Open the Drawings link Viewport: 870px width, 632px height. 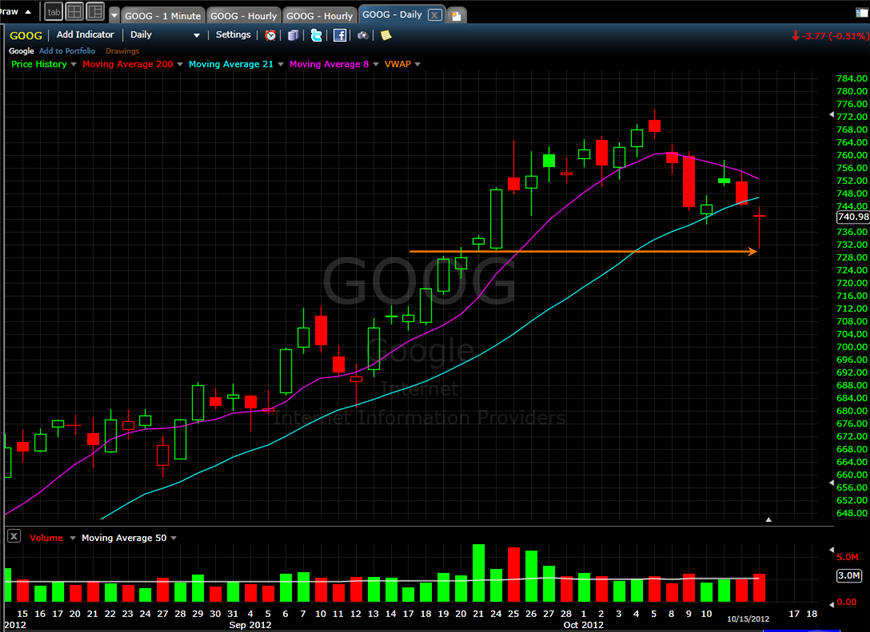click(x=122, y=51)
